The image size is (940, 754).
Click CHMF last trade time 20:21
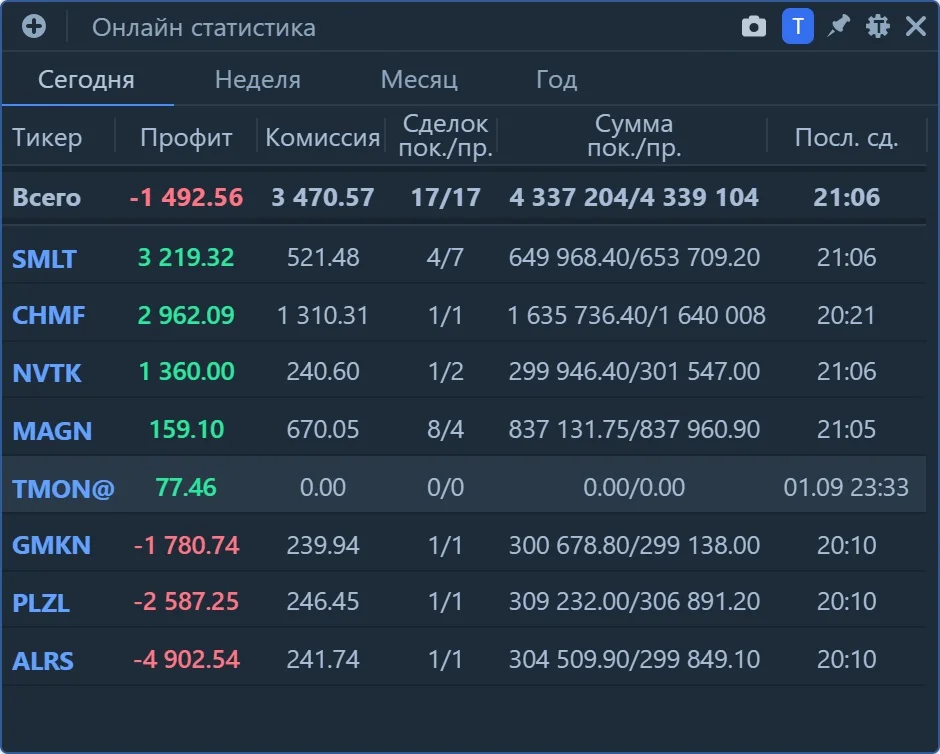click(846, 315)
